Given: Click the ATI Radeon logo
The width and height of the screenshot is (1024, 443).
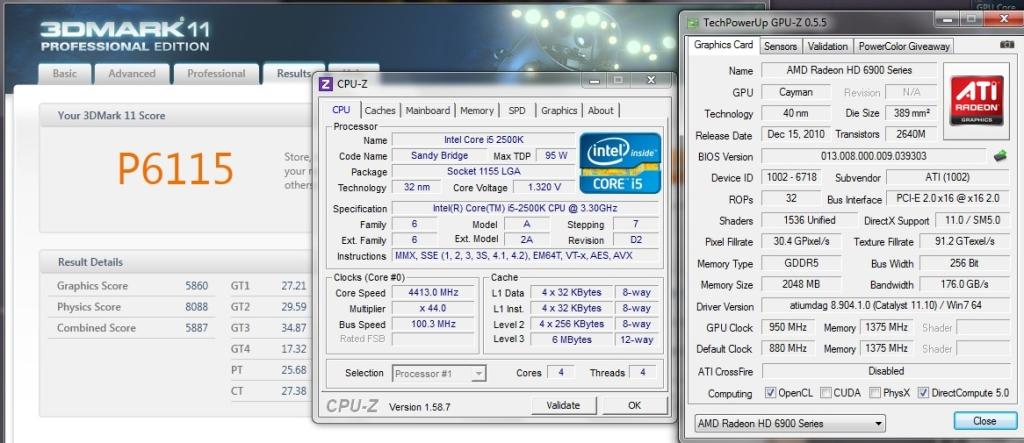Looking at the screenshot, I should pos(976,100).
